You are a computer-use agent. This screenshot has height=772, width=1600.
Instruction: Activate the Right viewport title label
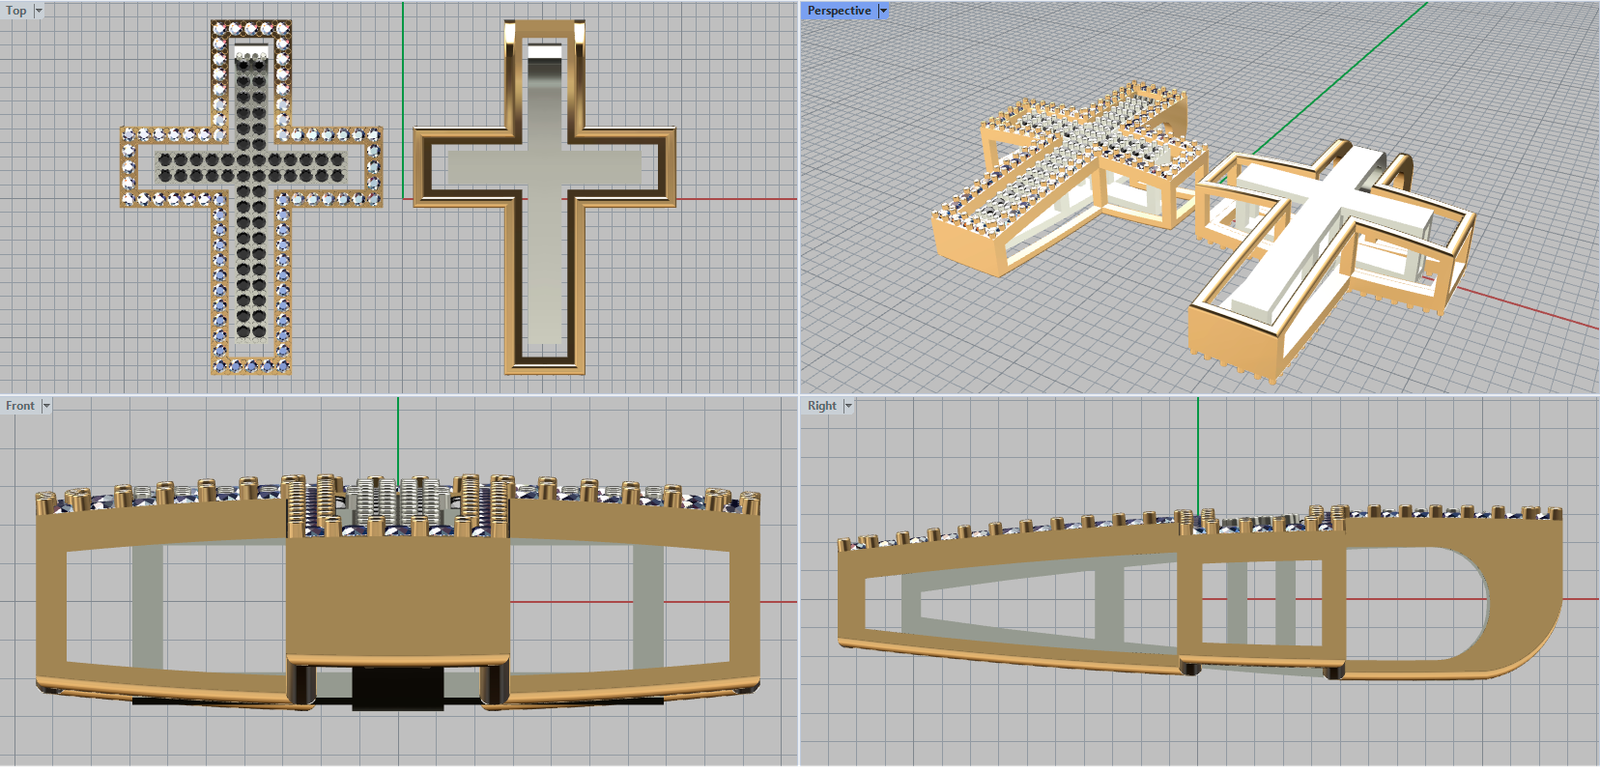coord(822,406)
